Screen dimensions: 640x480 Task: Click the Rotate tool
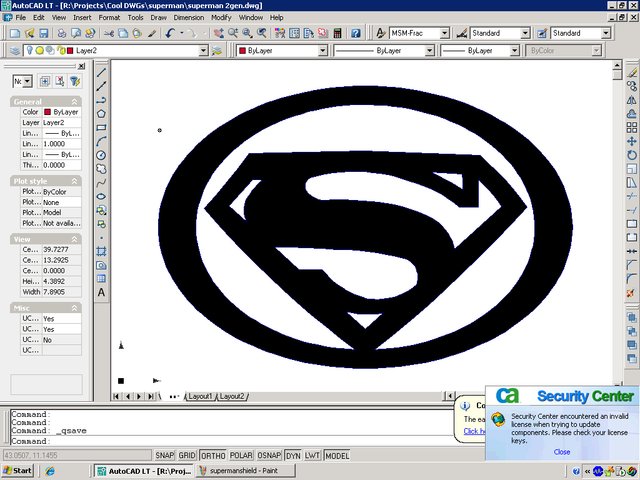[631, 155]
